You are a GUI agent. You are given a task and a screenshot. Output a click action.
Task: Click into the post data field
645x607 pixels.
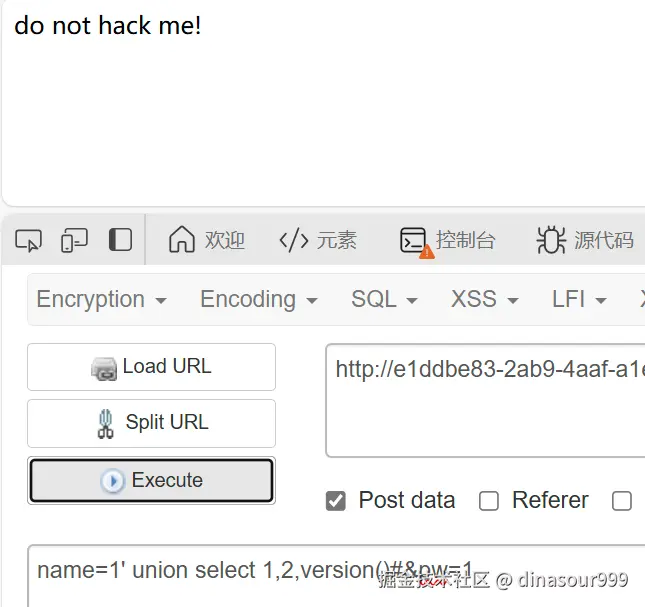(336, 576)
